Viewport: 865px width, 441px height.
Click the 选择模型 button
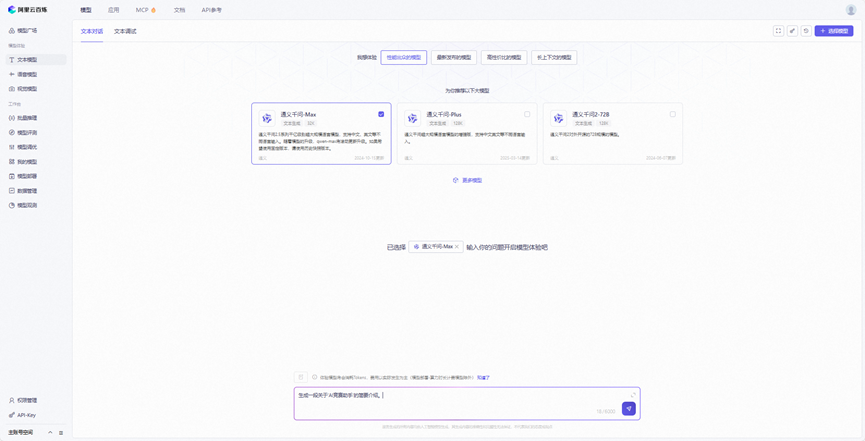tap(834, 31)
